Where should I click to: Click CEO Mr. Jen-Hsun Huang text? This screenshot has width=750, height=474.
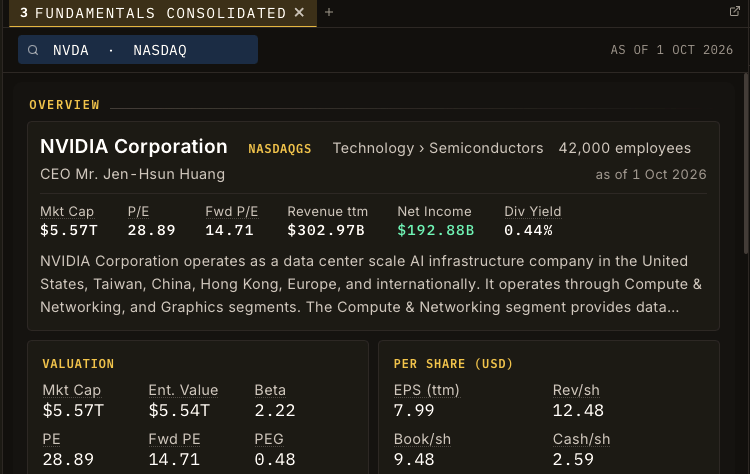[132, 174]
